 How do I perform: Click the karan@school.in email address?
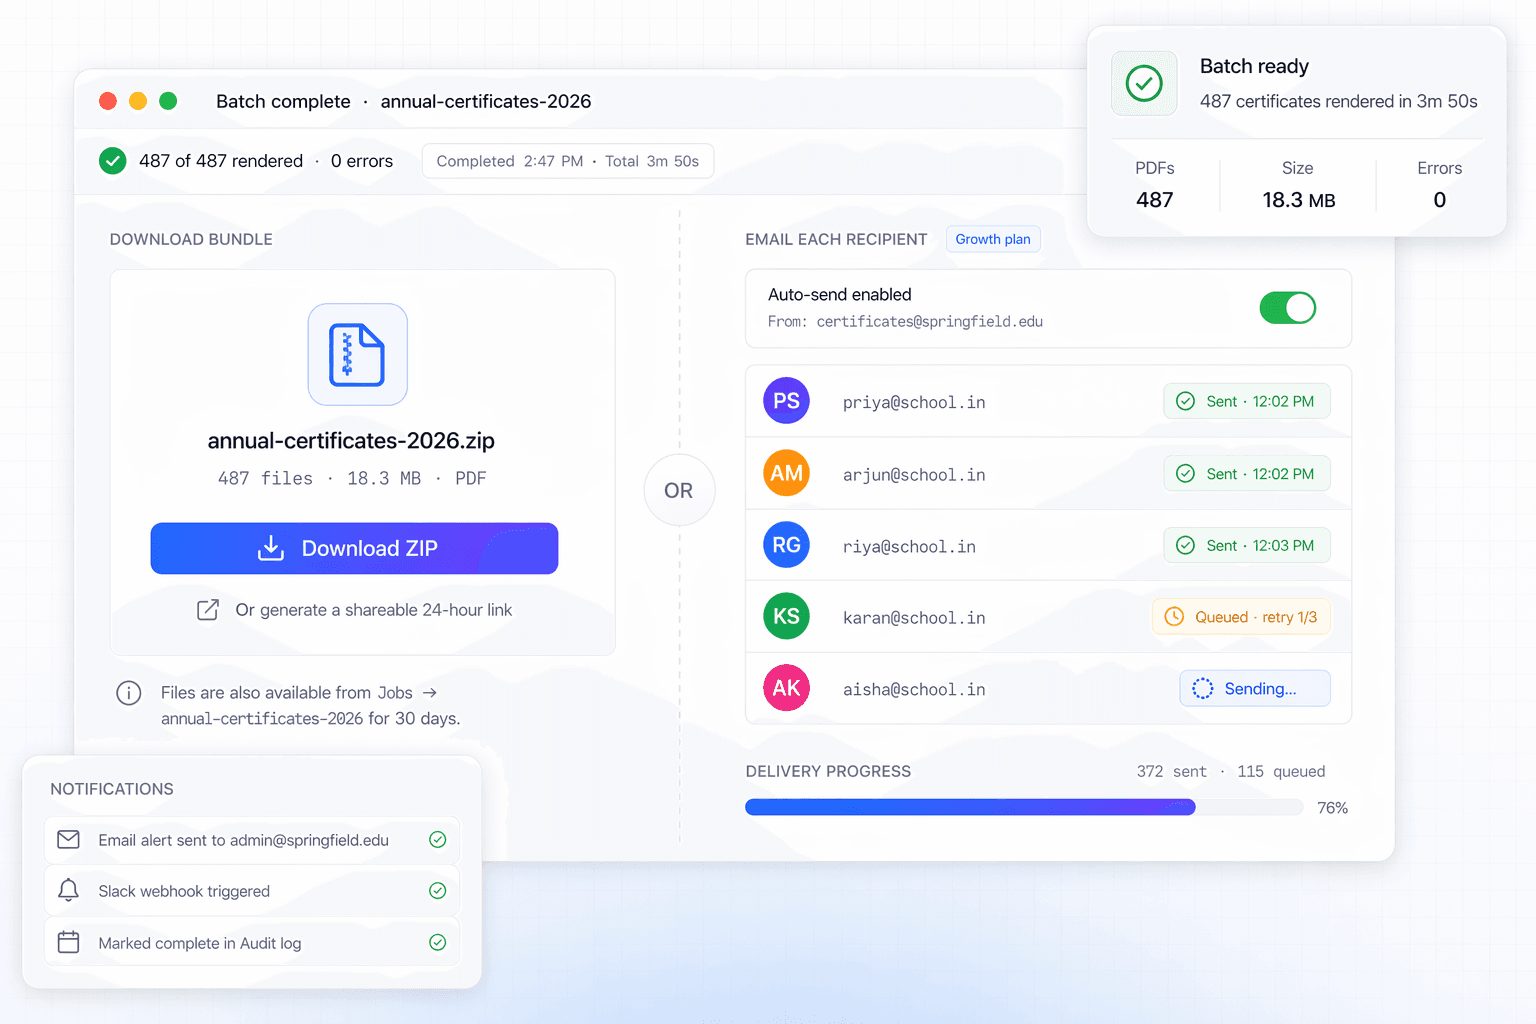tap(914, 618)
